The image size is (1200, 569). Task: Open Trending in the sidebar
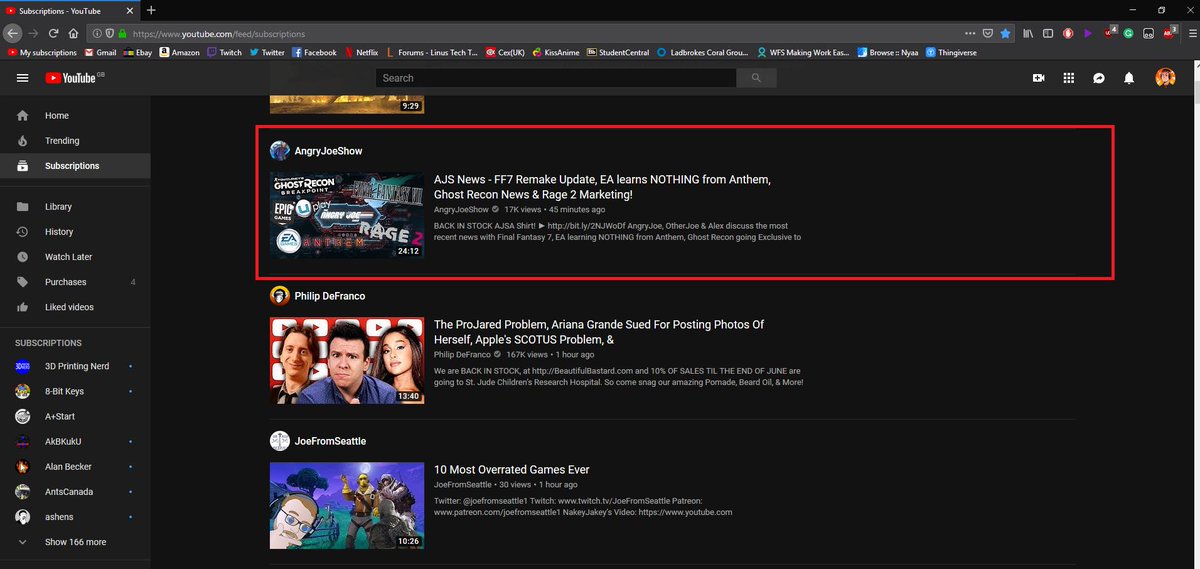75,141
